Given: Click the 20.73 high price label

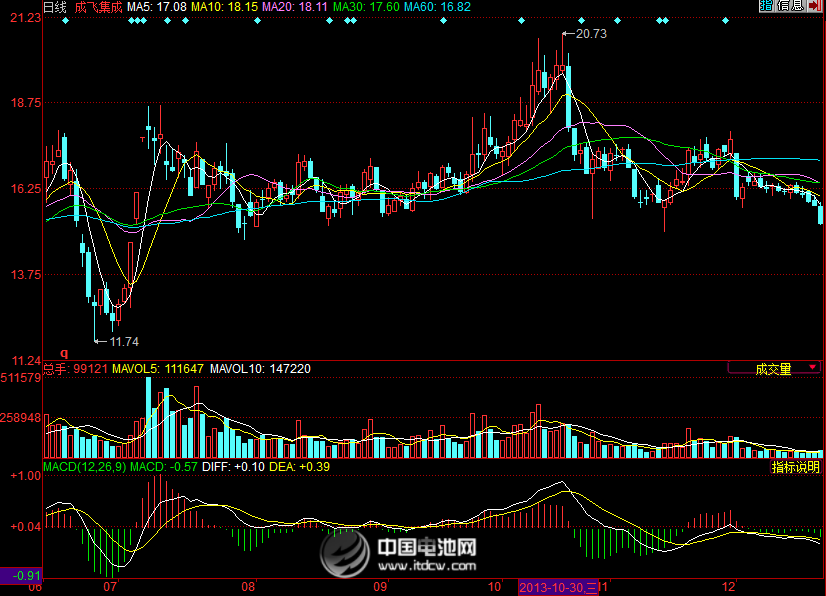Looking at the screenshot, I should pyautogui.click(x=591, y=34).
